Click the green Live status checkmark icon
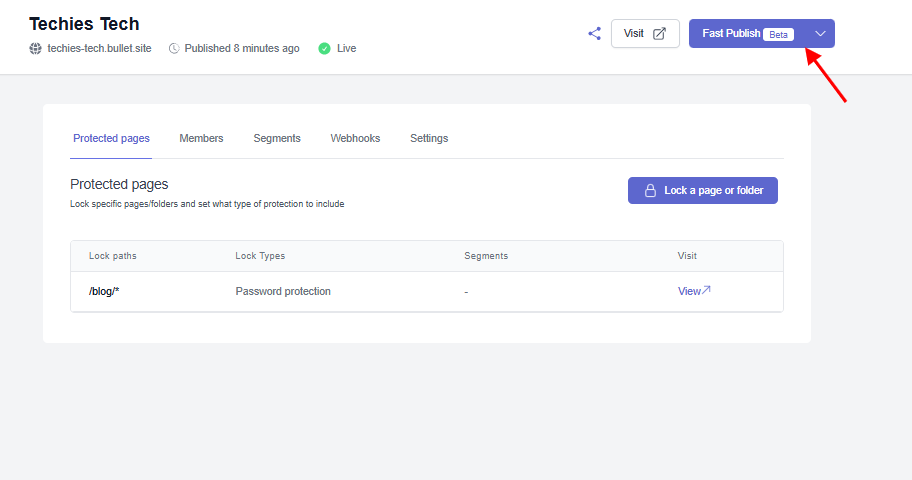The height and width of the screenshot is (480, 912). click(324, 48)
